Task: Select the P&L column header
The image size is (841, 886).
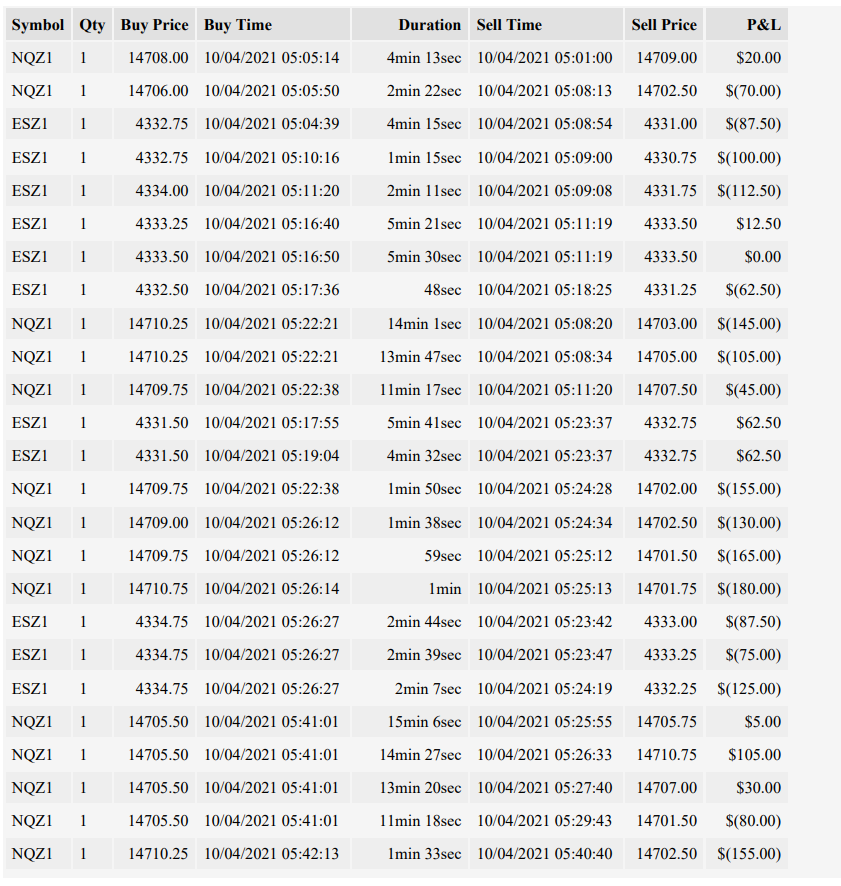Action: click(747, 25)
